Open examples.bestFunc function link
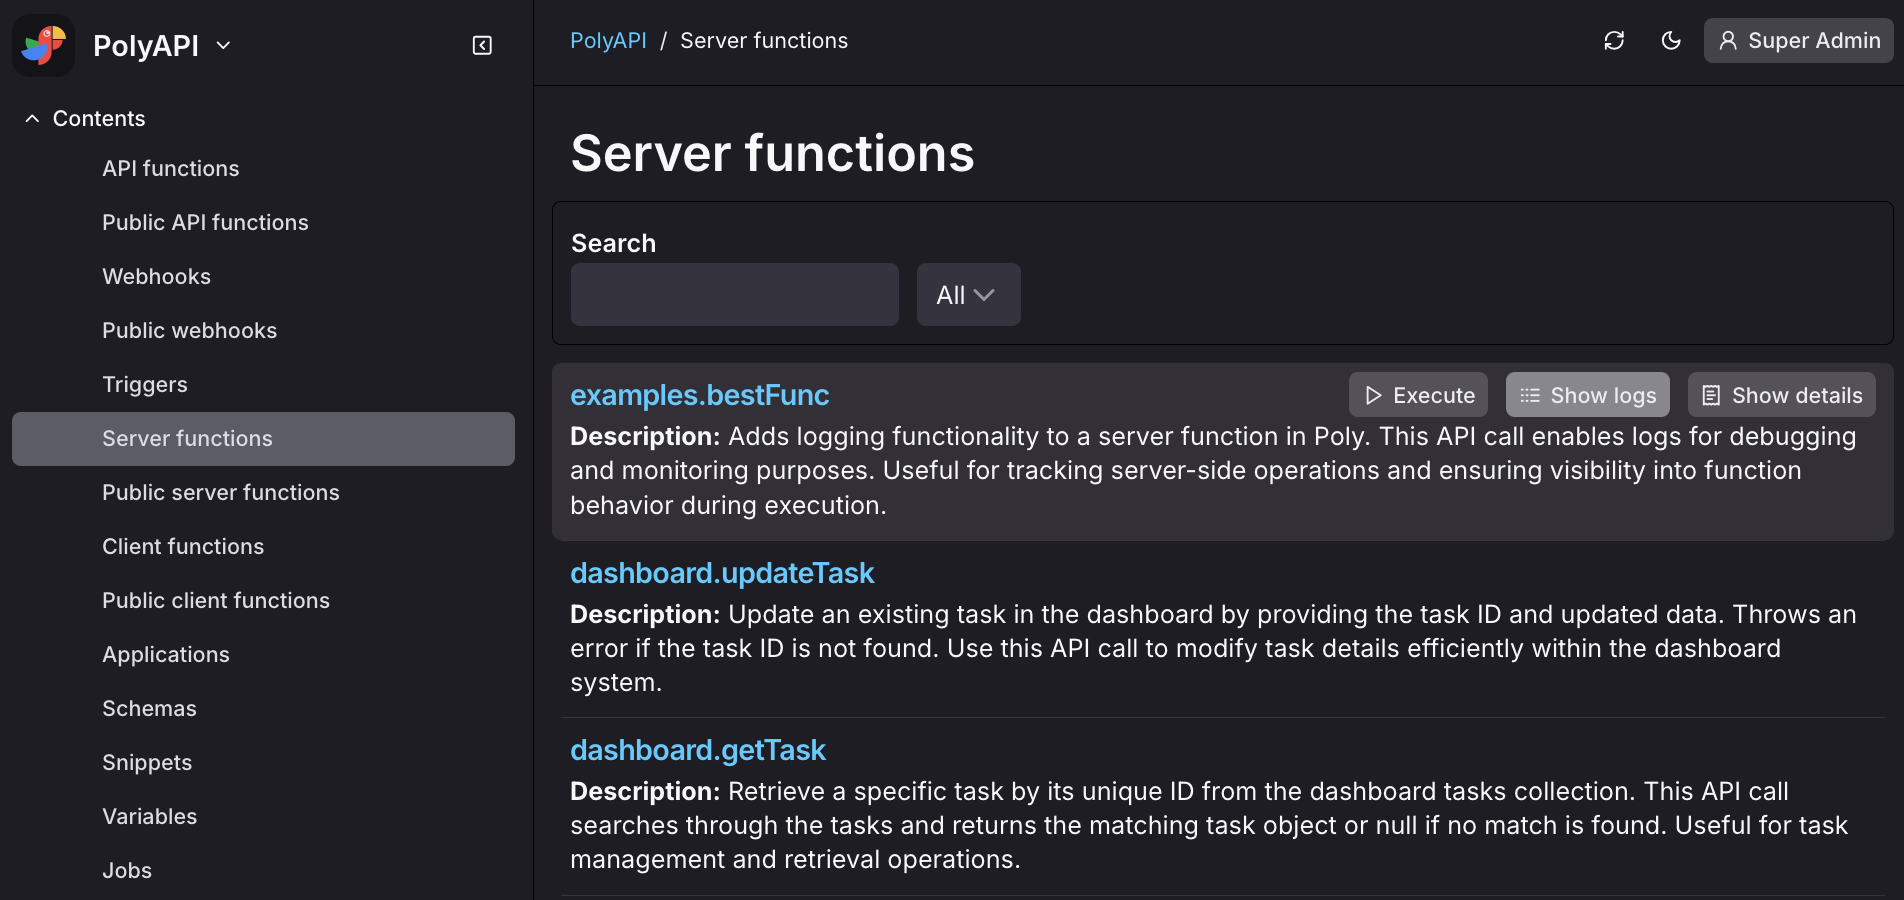 point(700,395)
